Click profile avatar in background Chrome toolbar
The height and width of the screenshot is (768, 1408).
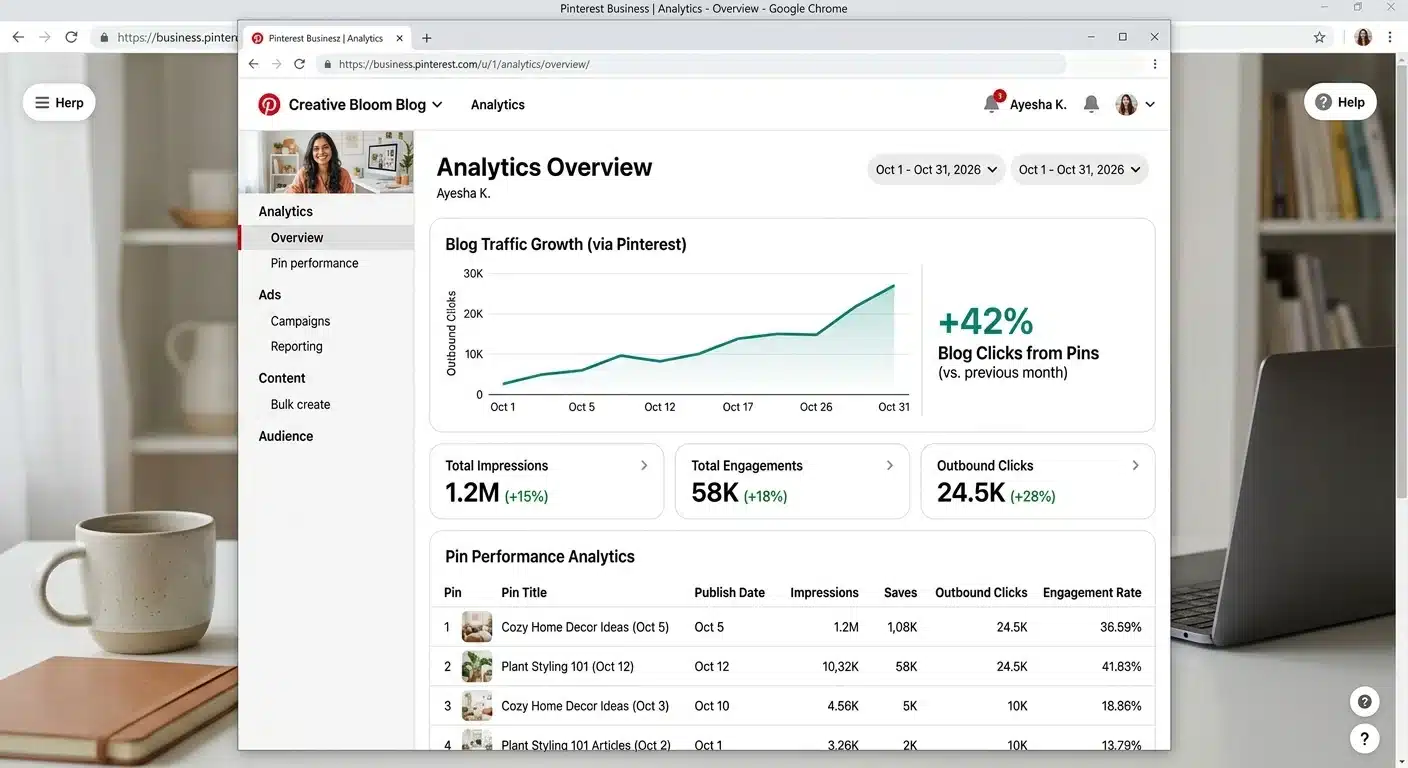pyautogui.click(x=1363, y=37)
